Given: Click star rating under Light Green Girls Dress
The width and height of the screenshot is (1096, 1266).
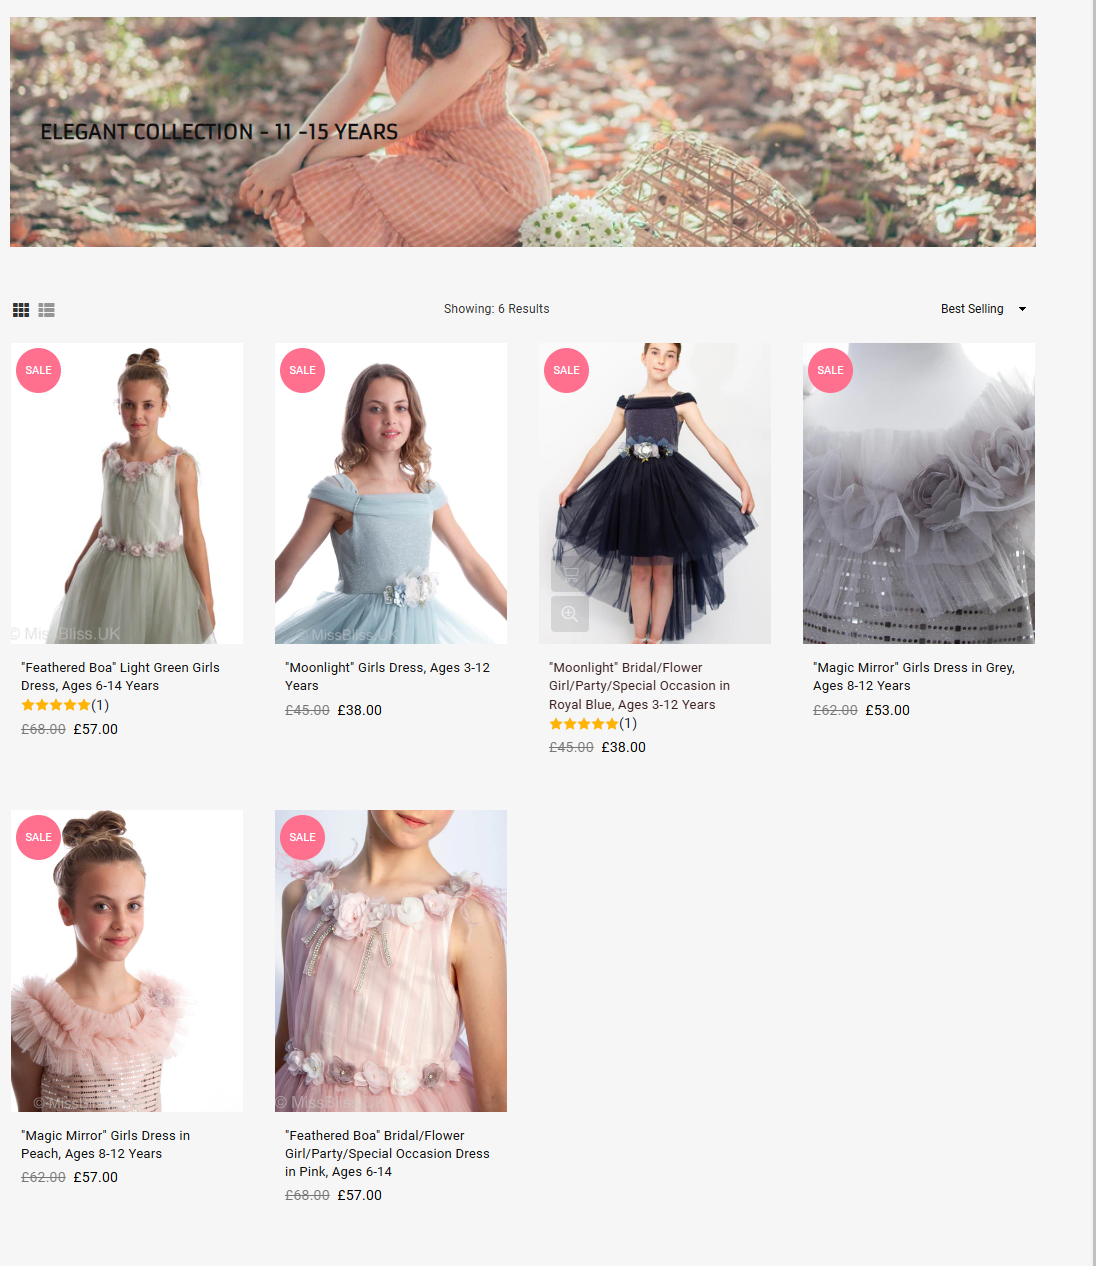Looking at the screenshot, I should pos(57,705).
